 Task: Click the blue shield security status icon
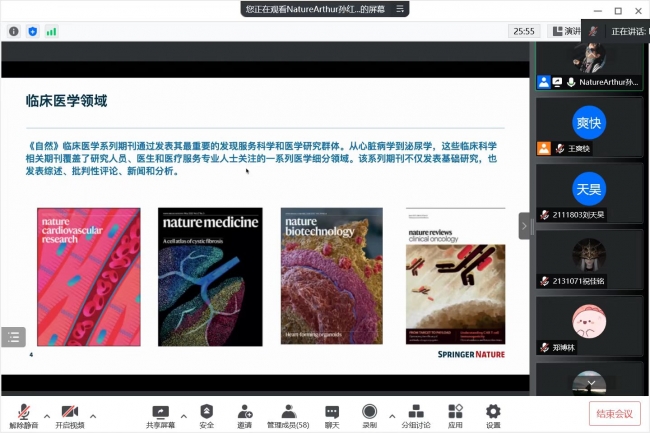tap(32, 31)
